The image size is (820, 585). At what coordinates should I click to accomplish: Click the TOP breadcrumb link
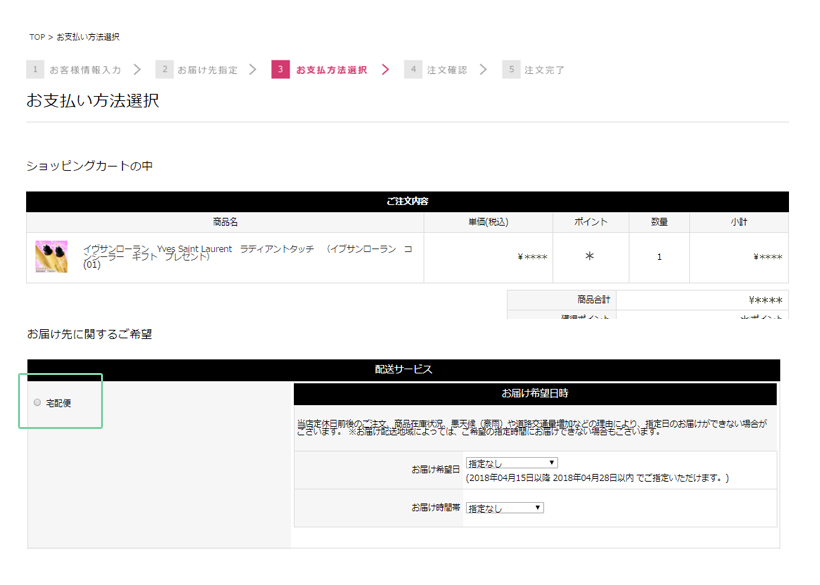point(37,37)
